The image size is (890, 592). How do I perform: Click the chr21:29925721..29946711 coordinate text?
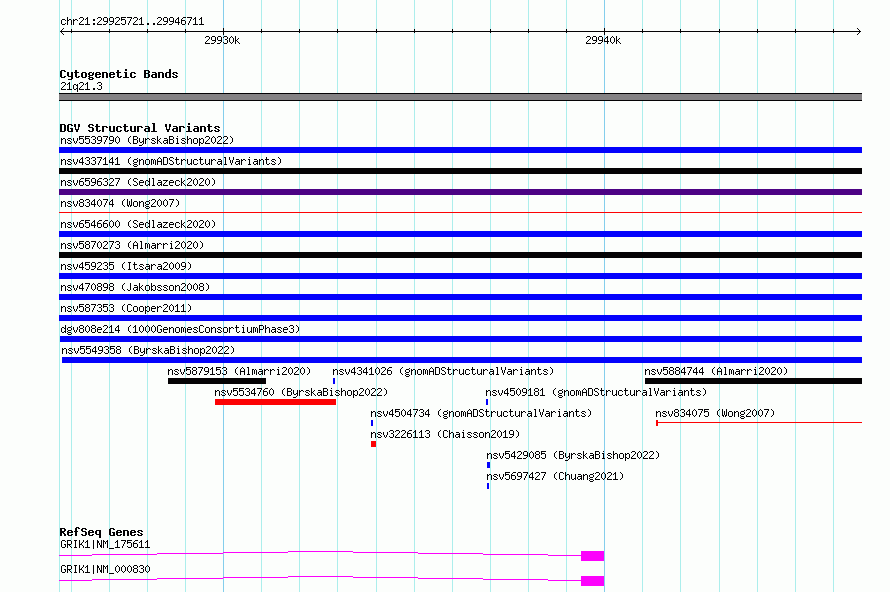pos(132,21)
